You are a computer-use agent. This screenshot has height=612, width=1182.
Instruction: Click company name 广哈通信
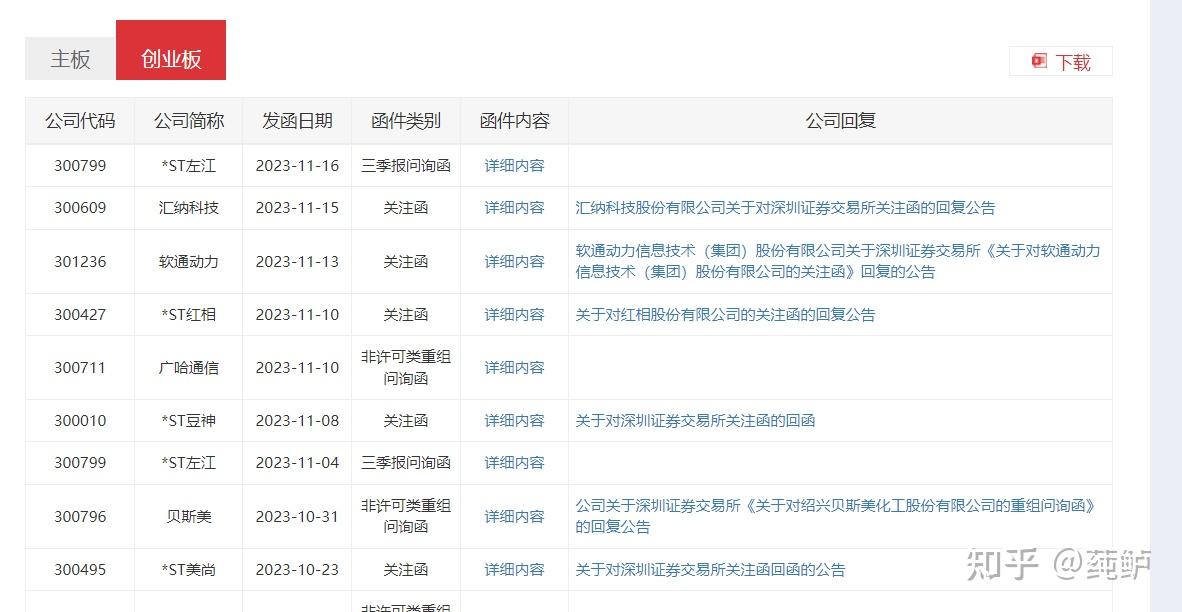pyautogui.click(x=188, y=368)
